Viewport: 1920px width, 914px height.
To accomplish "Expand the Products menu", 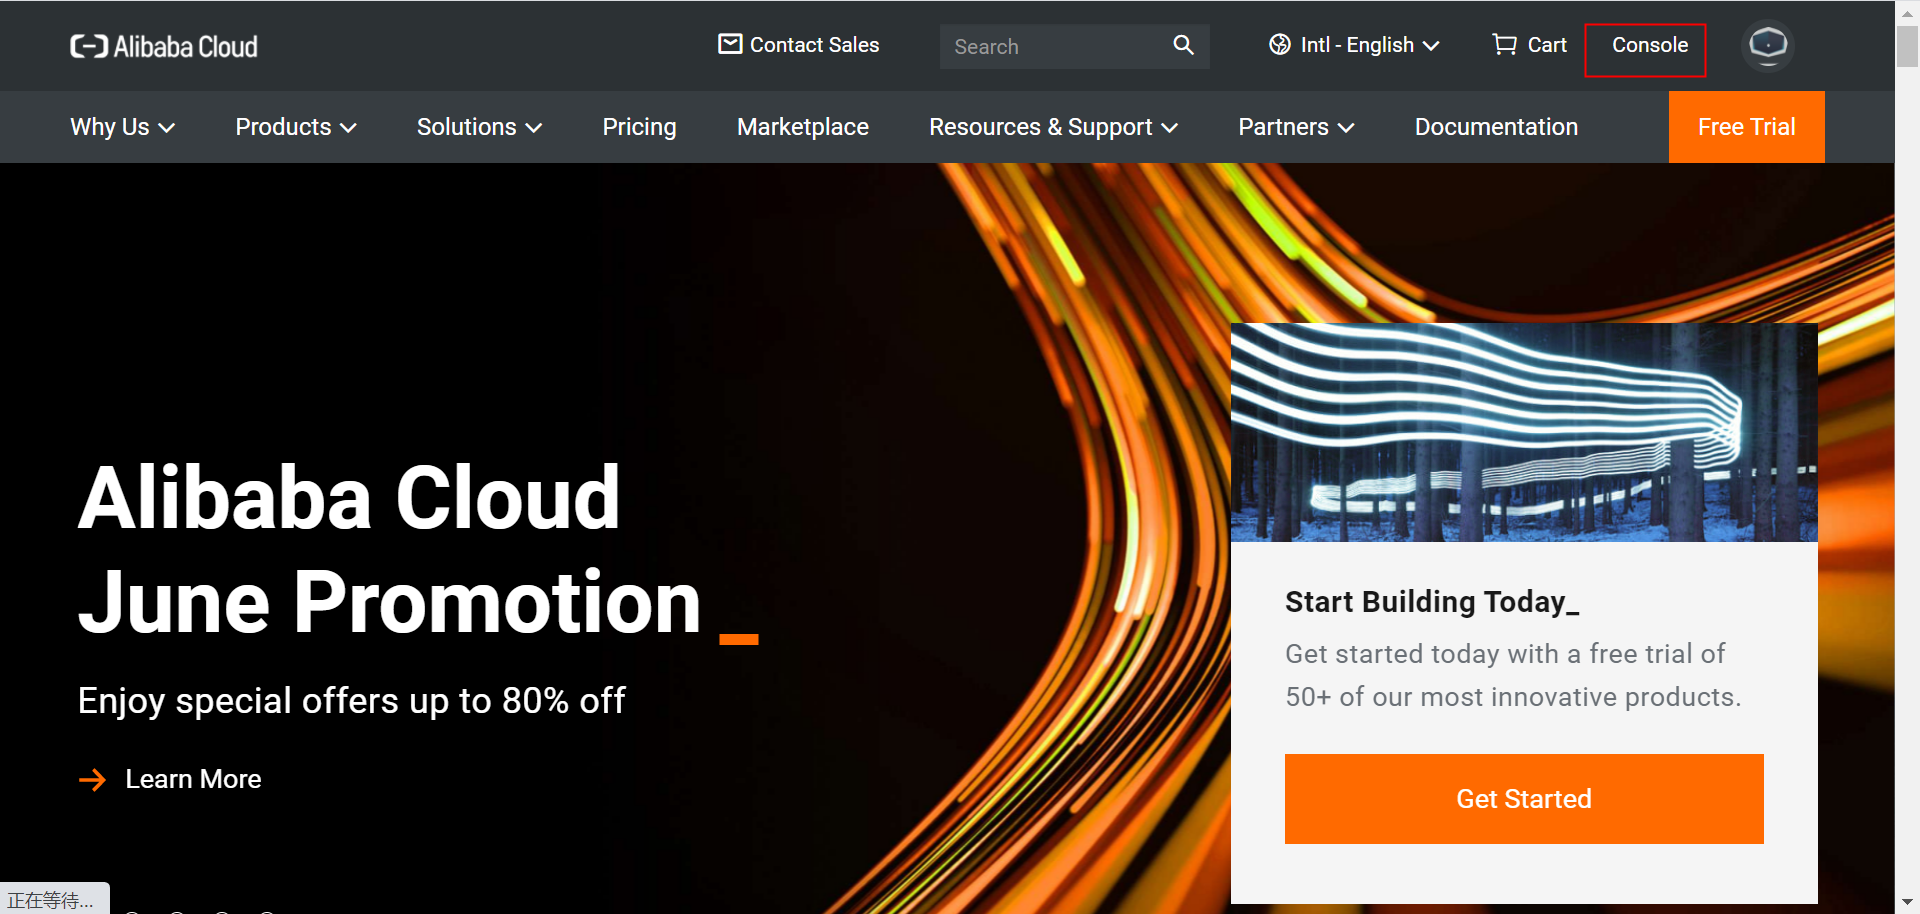I will pyautogui.click(x=296, y=127).
